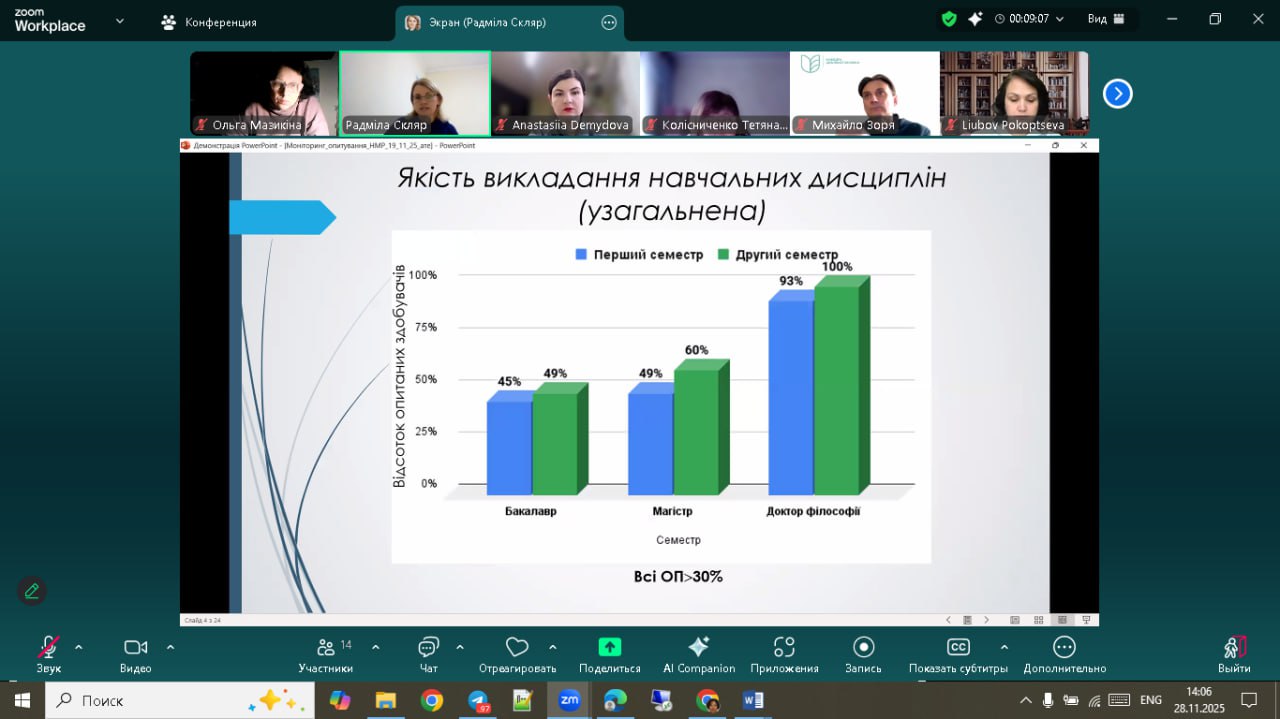Switch to the Конференция tab

point(209,22)
